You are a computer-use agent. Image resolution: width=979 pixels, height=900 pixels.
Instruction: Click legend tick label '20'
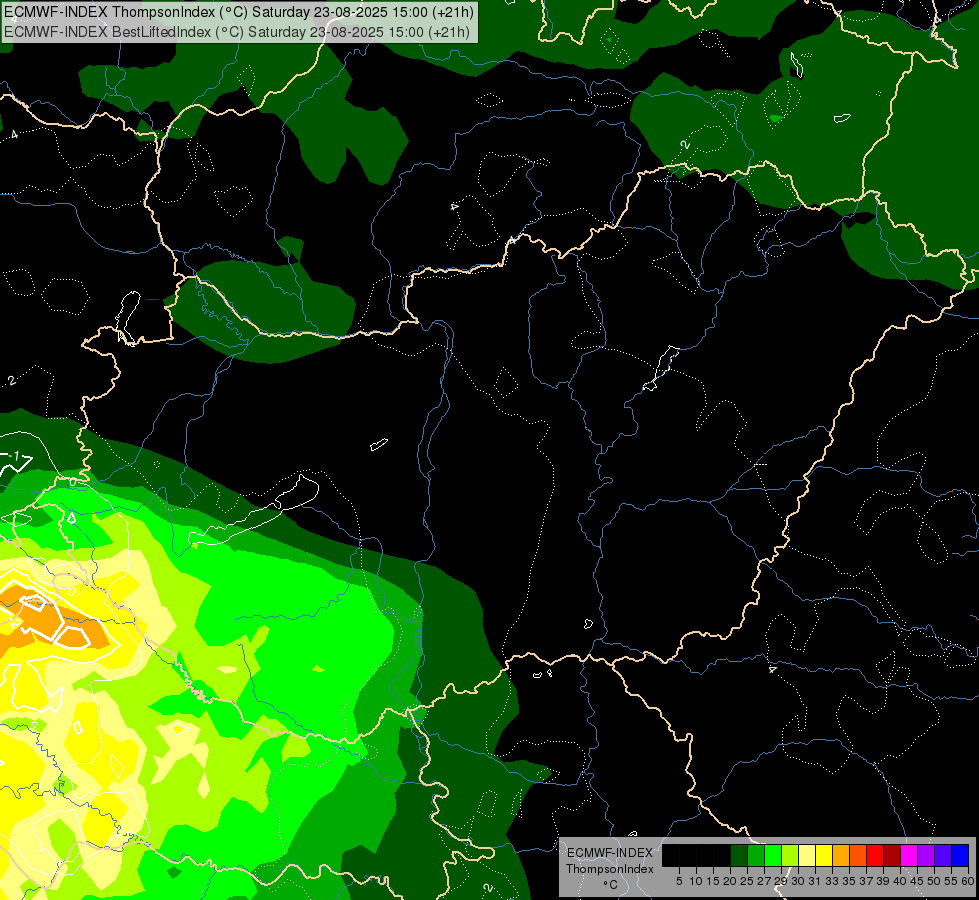coord(731,881)
